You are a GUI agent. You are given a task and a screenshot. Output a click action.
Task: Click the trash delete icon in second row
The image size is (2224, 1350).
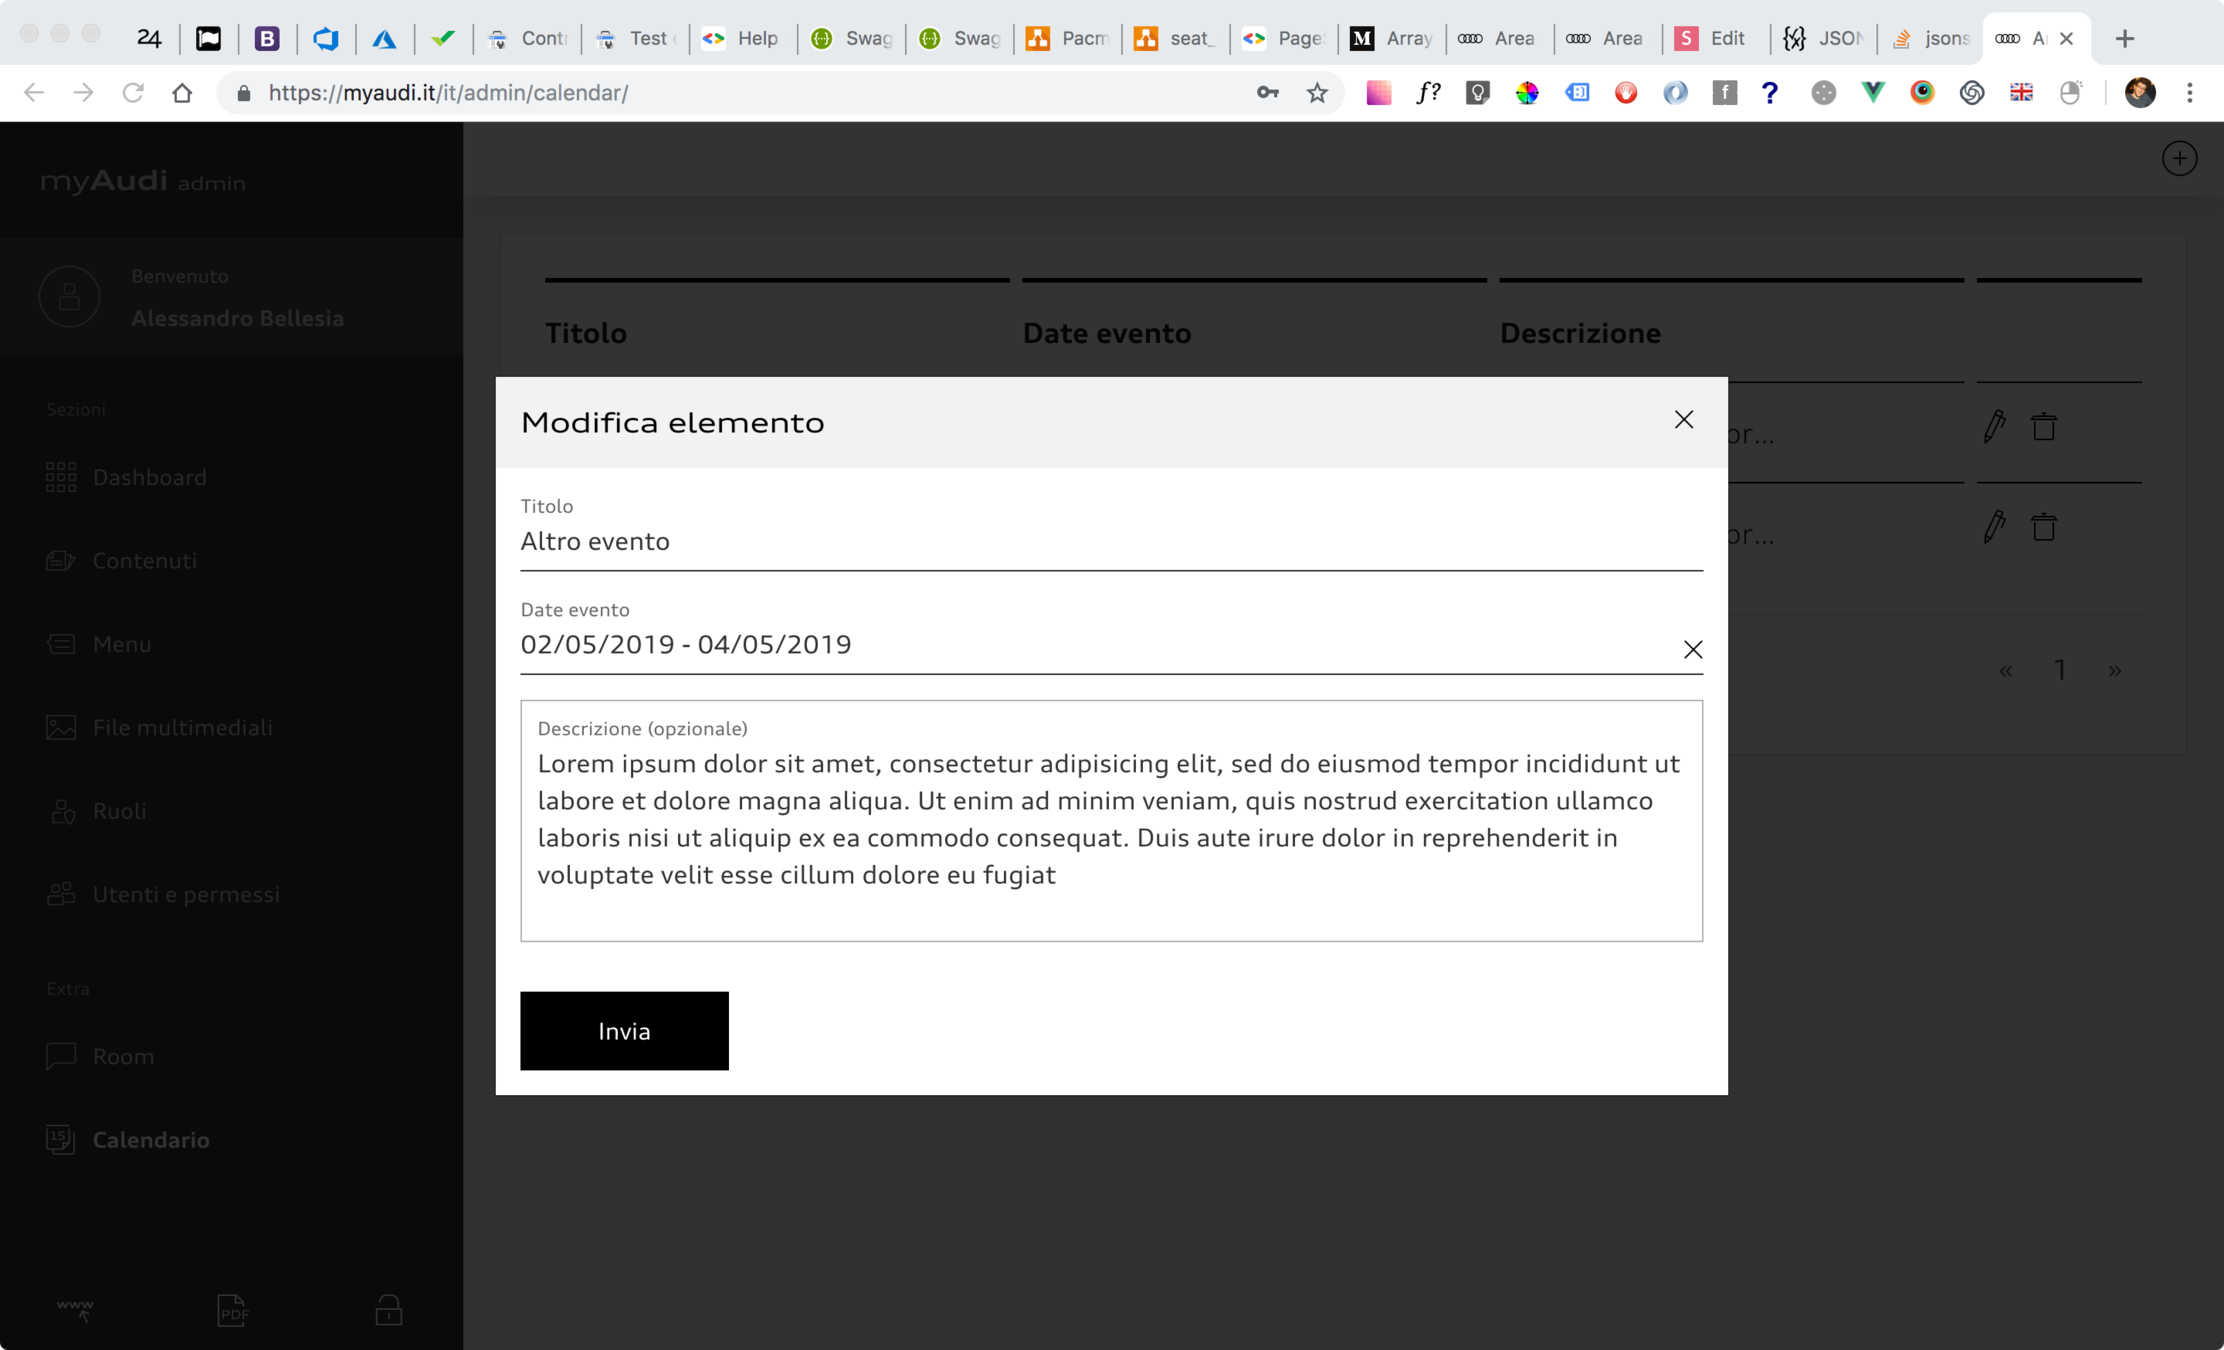pyautogui.click(x=2043, y=527)
